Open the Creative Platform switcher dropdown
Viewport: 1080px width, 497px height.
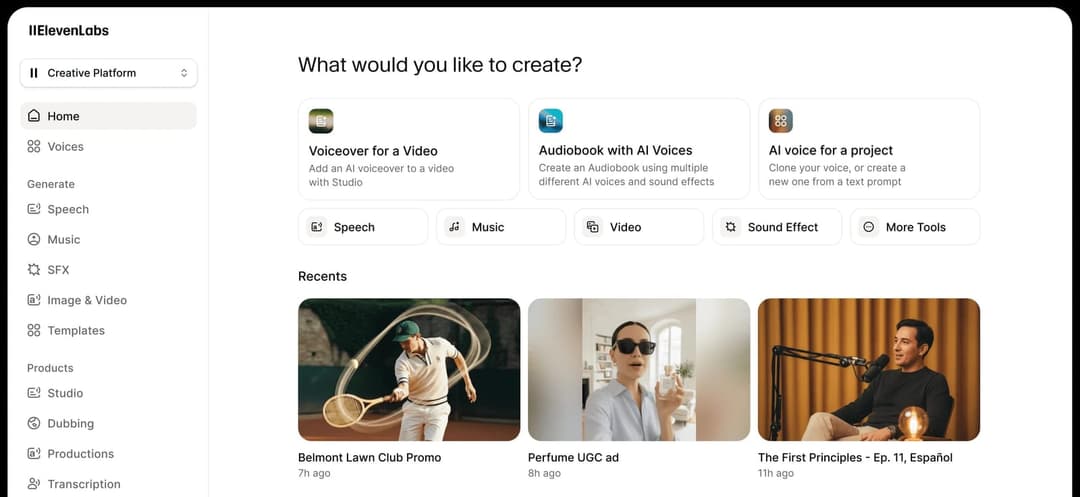[109, 73]
